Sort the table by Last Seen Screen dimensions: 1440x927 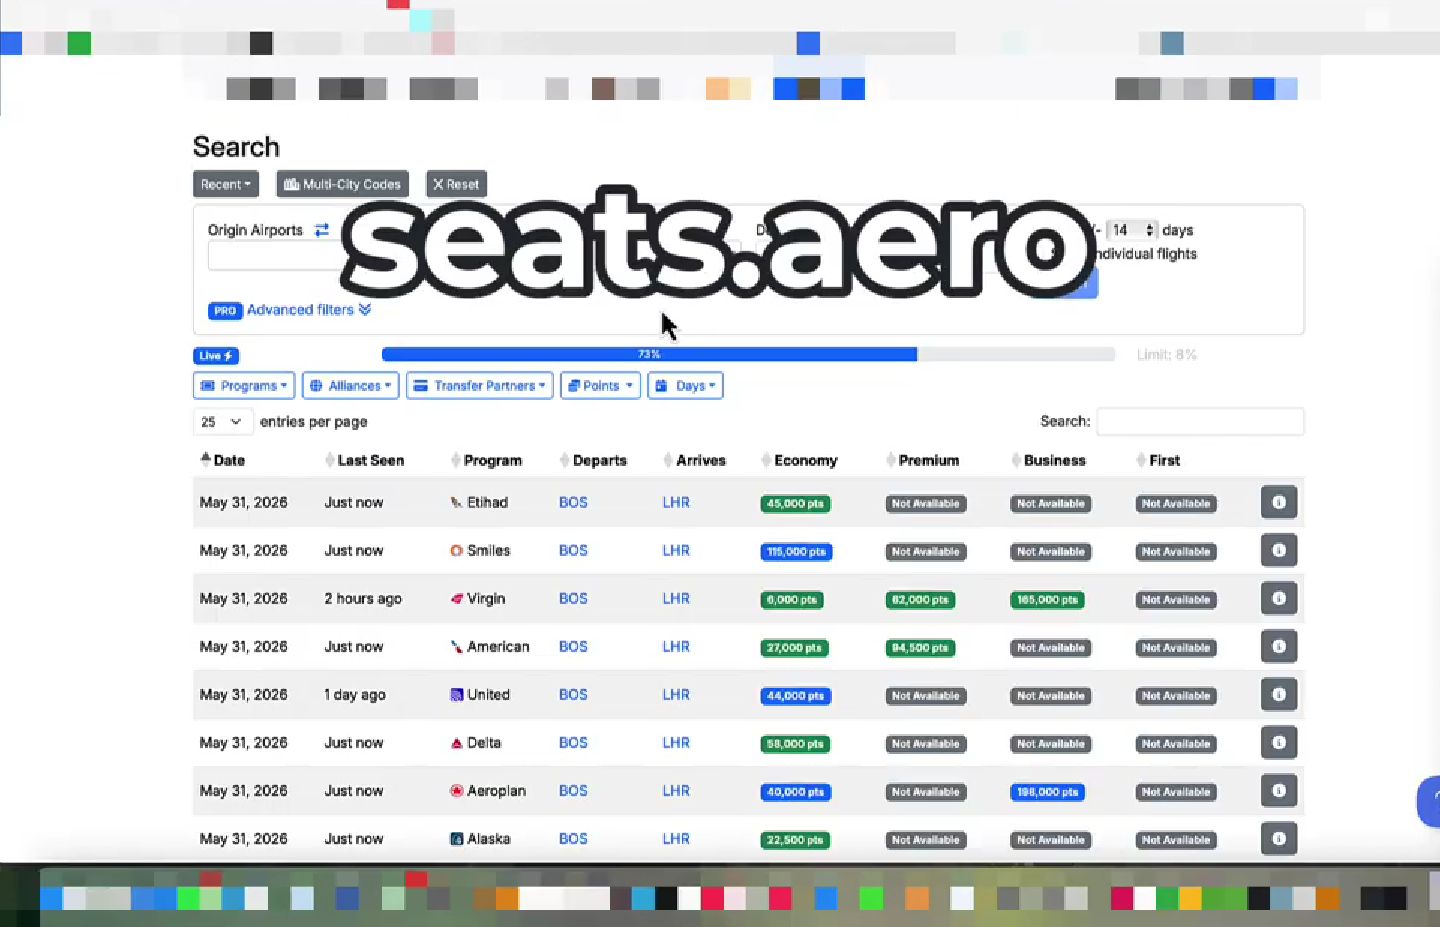coord(365,460)
